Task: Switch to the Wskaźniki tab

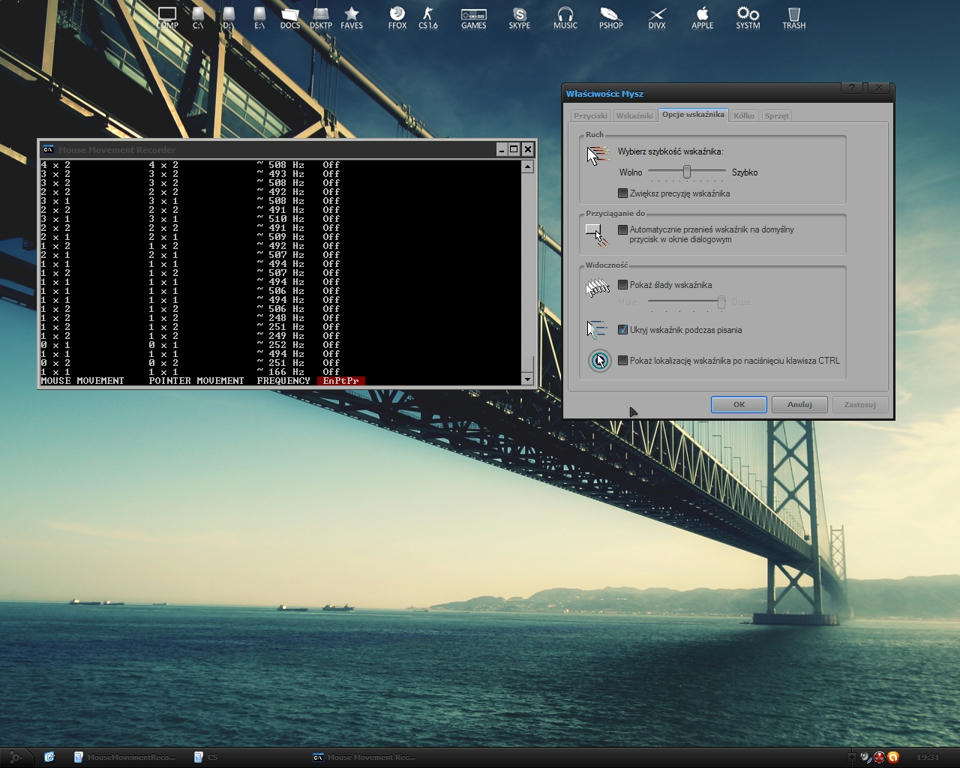Action: pyautogui.click(x=634, y=116)
